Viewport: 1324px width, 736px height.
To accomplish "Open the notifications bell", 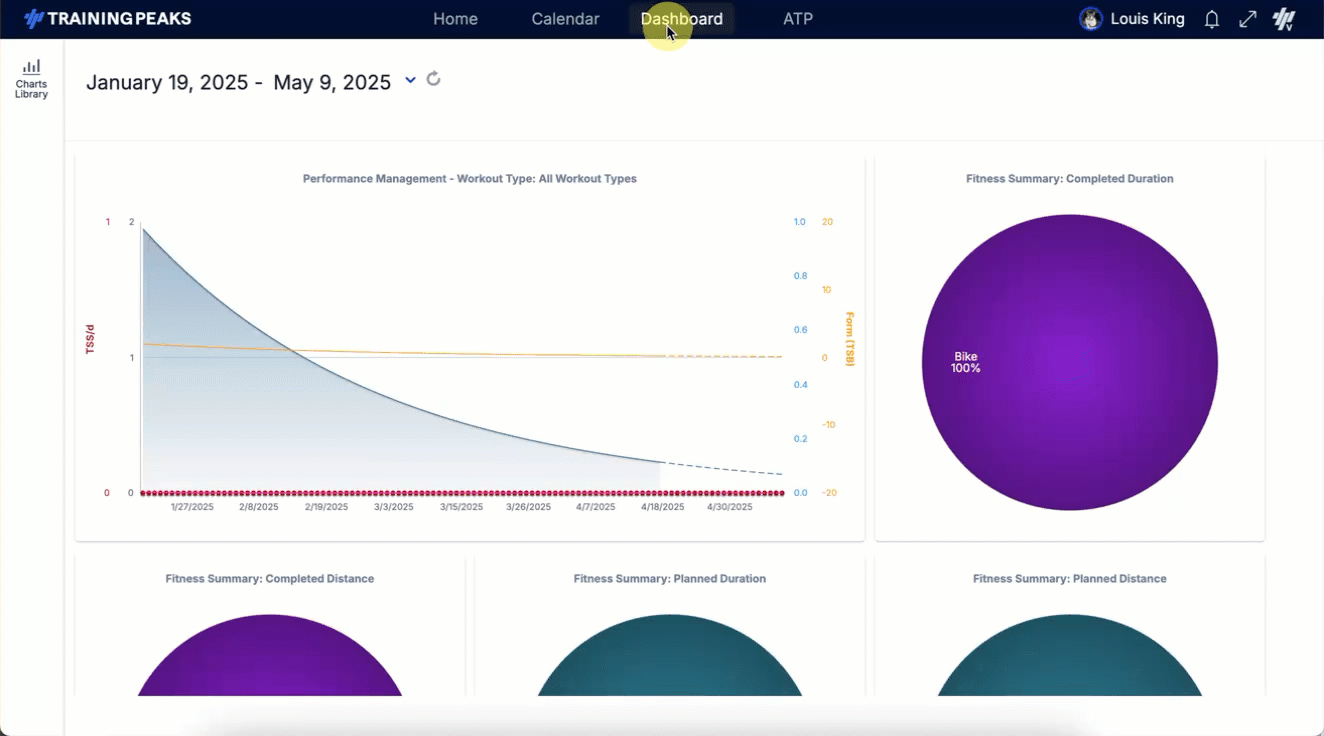I will (x=1211, y=19).
